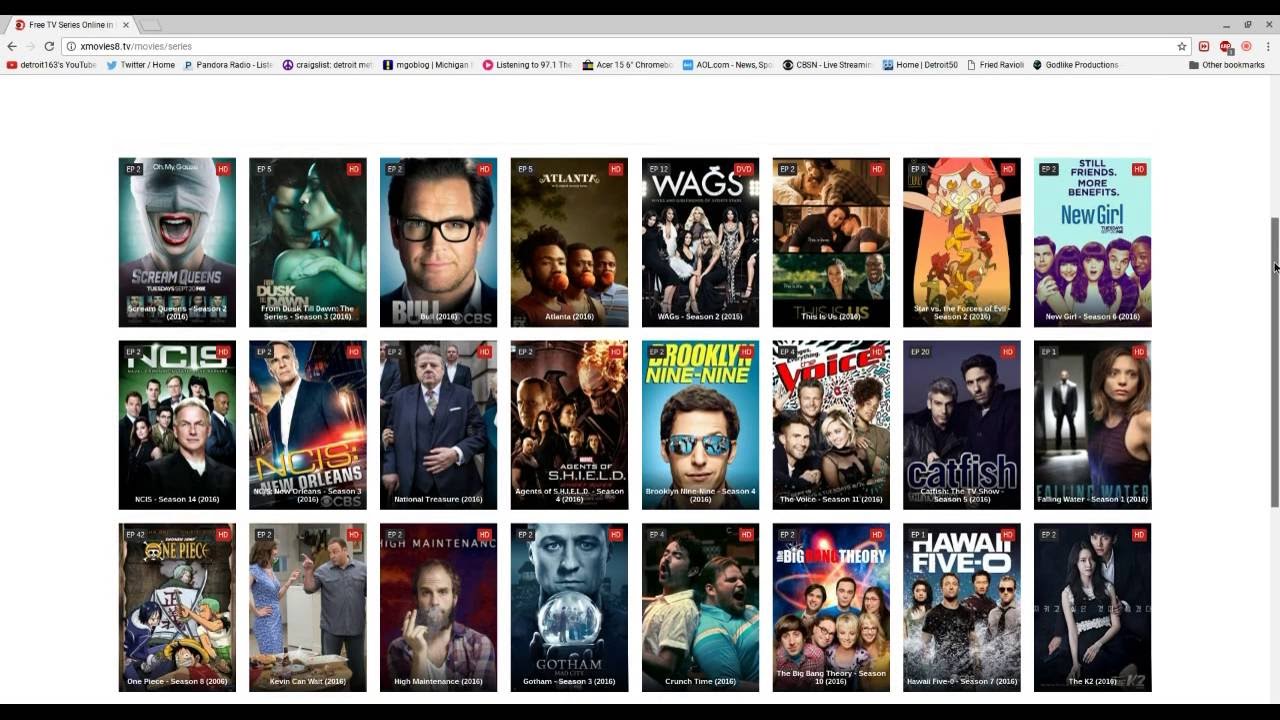Image resolution: width=1280 pixels, height=720 pixels.
Task: Open the craigslist detroit bookmark
Action: point(328,65)
